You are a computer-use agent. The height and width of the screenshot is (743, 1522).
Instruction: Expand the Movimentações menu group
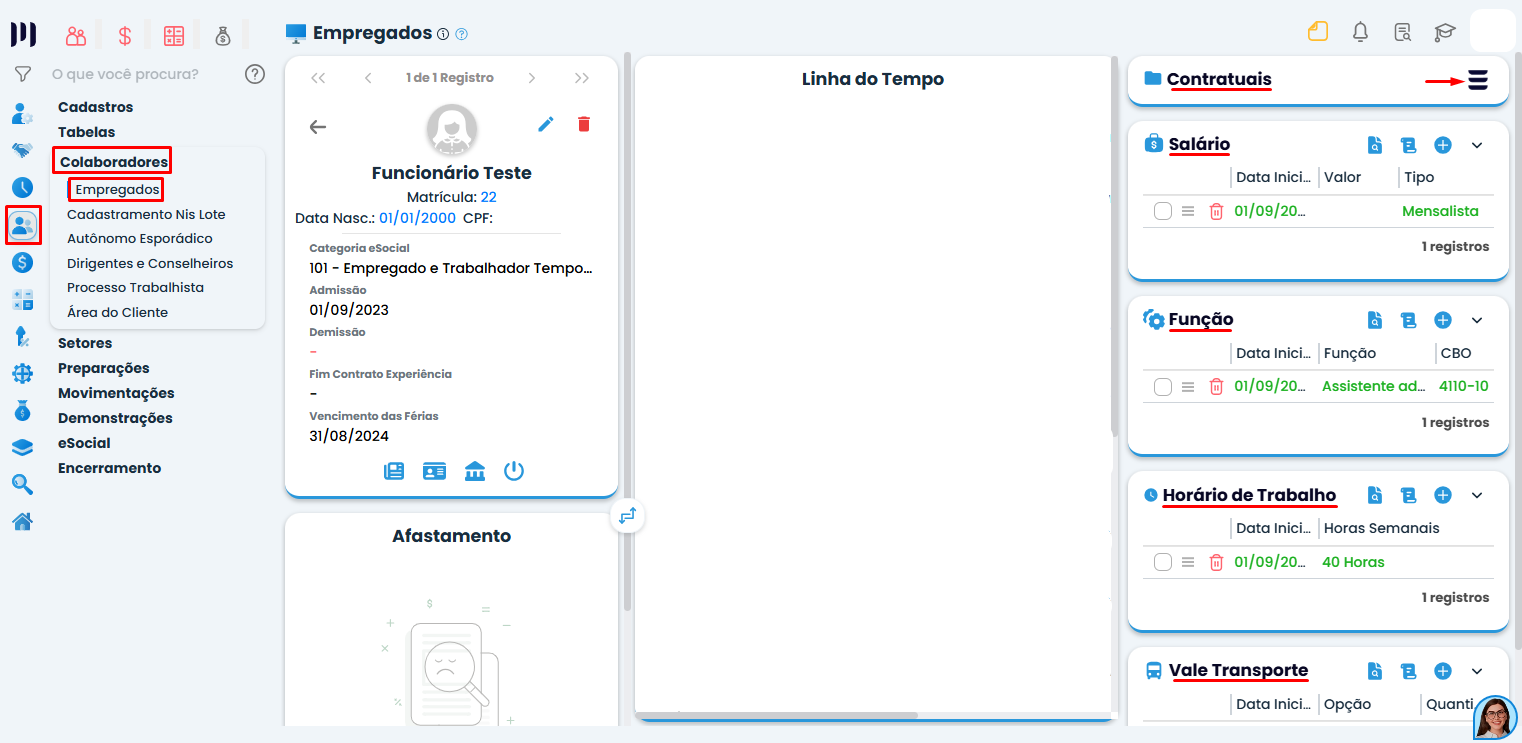(x=116, y=393)
